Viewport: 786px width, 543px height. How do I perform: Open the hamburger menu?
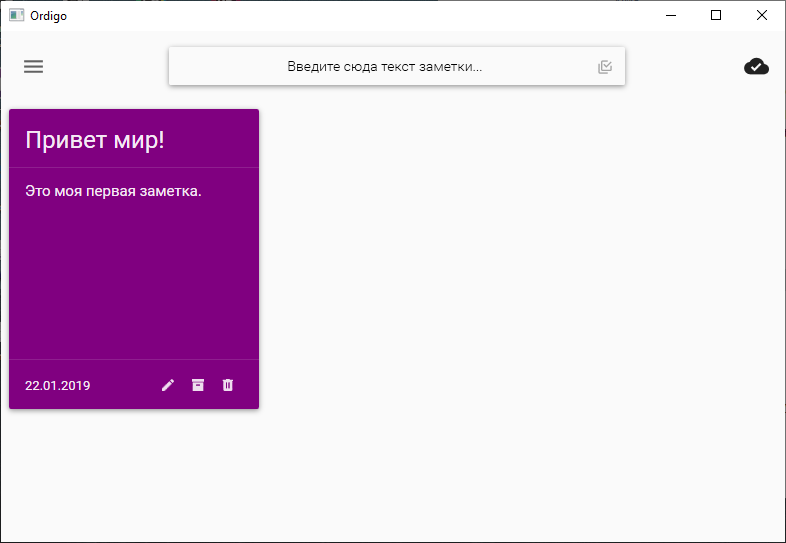(34, 67)
